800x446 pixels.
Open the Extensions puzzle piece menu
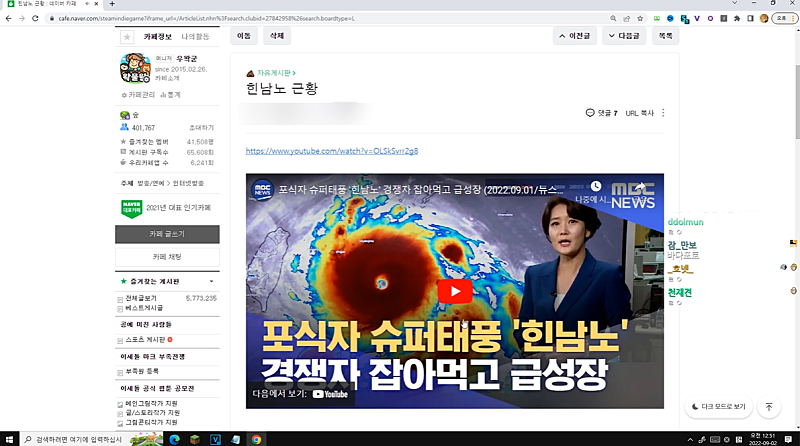[737, 18]
